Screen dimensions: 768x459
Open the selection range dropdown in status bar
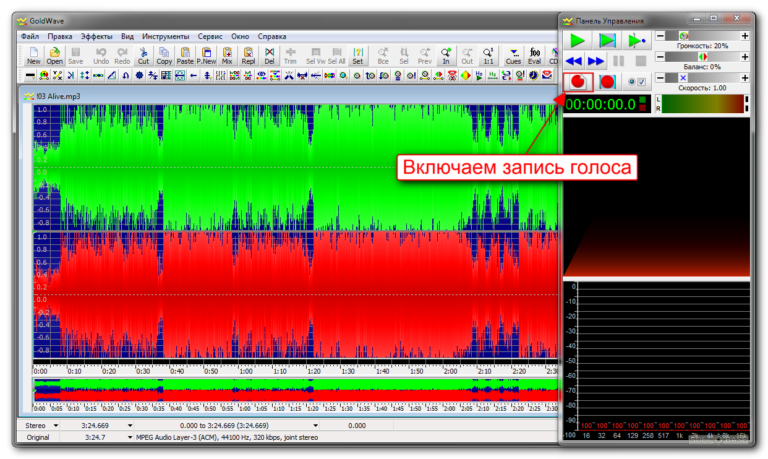(315, 425)
